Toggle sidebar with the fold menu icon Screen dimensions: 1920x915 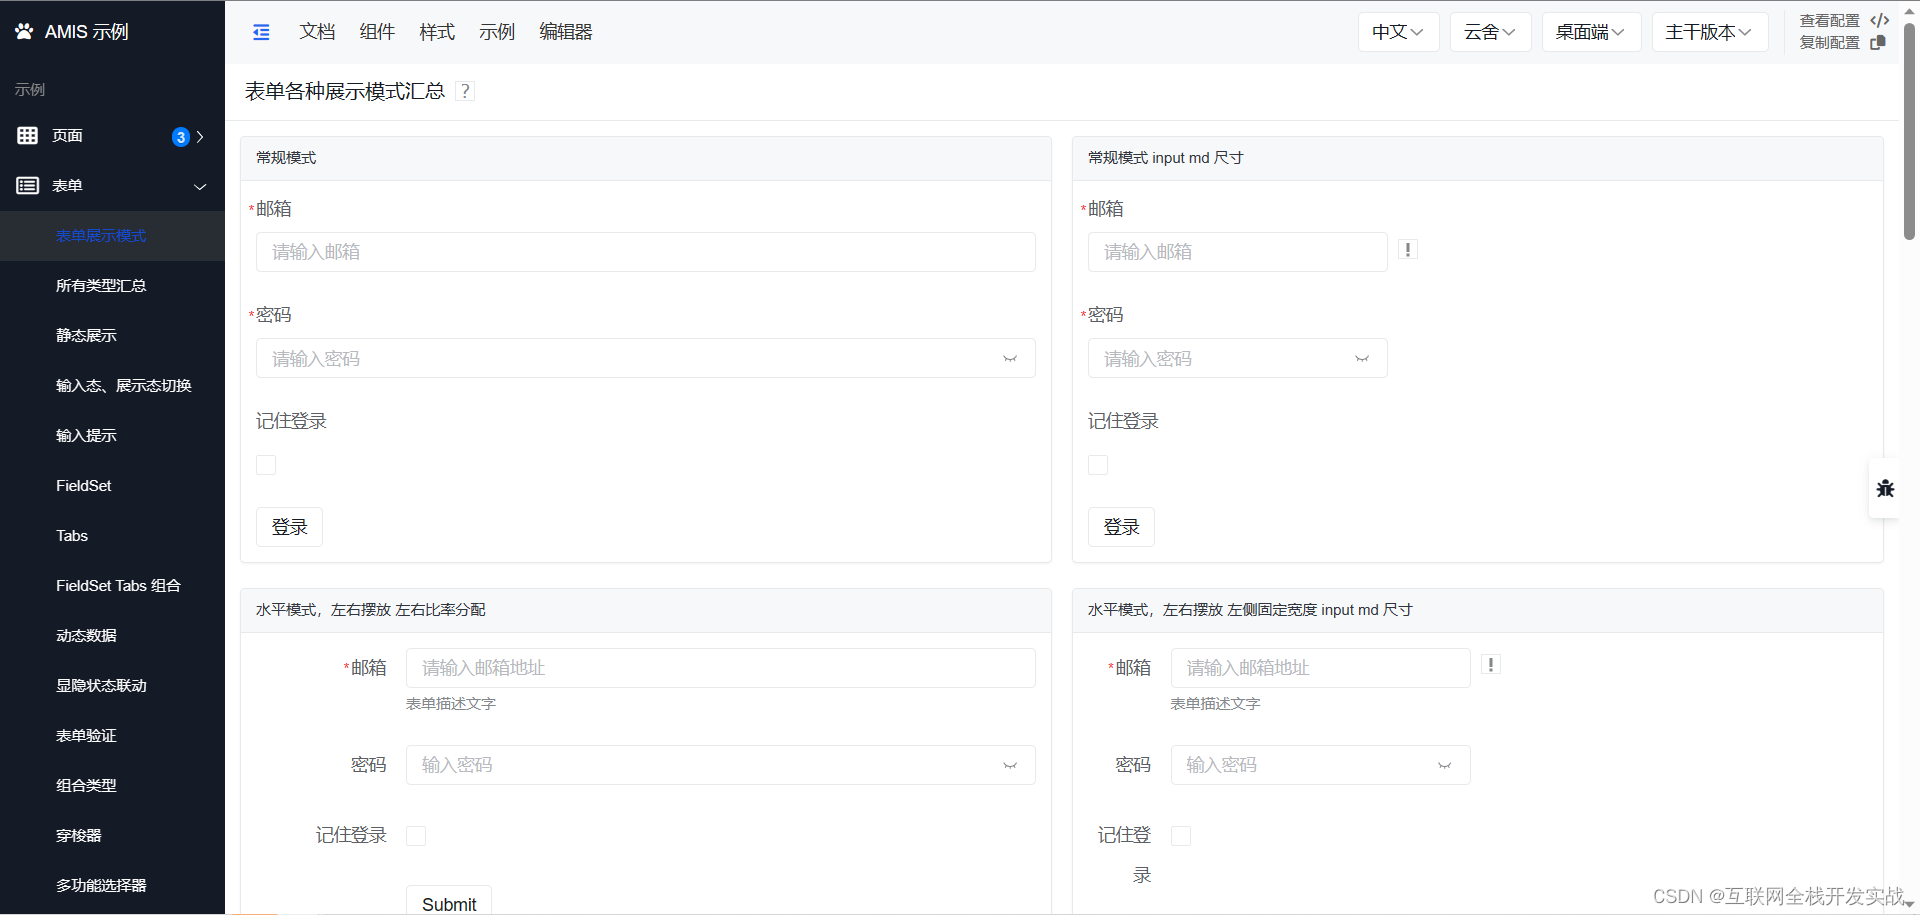(x=262, y=32)
